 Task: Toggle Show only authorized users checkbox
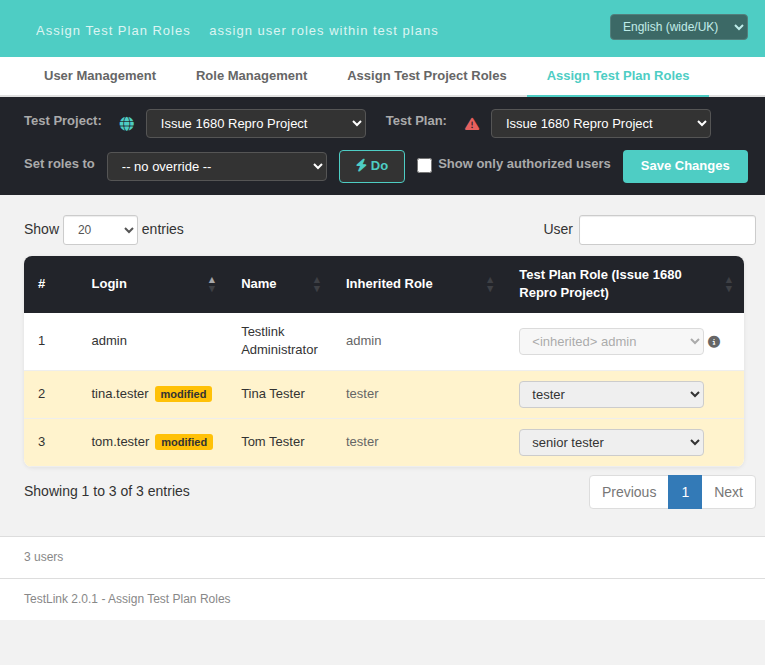tap(424, 165)
